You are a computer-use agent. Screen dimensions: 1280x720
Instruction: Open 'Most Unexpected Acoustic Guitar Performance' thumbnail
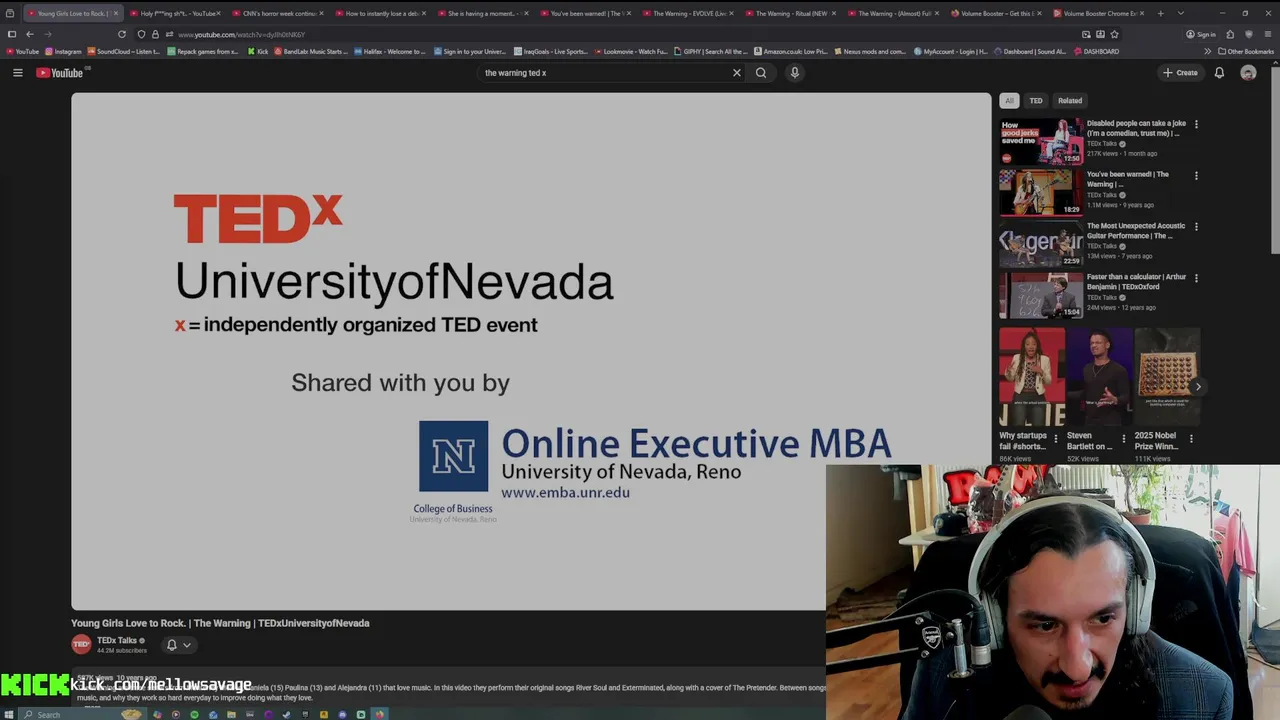1041,244
